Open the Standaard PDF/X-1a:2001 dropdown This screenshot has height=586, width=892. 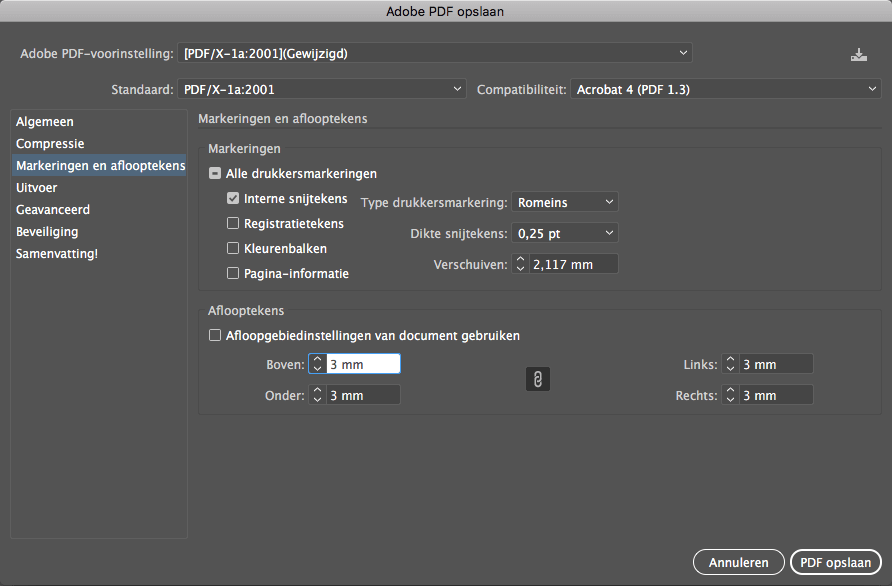[x=322, y=89]
